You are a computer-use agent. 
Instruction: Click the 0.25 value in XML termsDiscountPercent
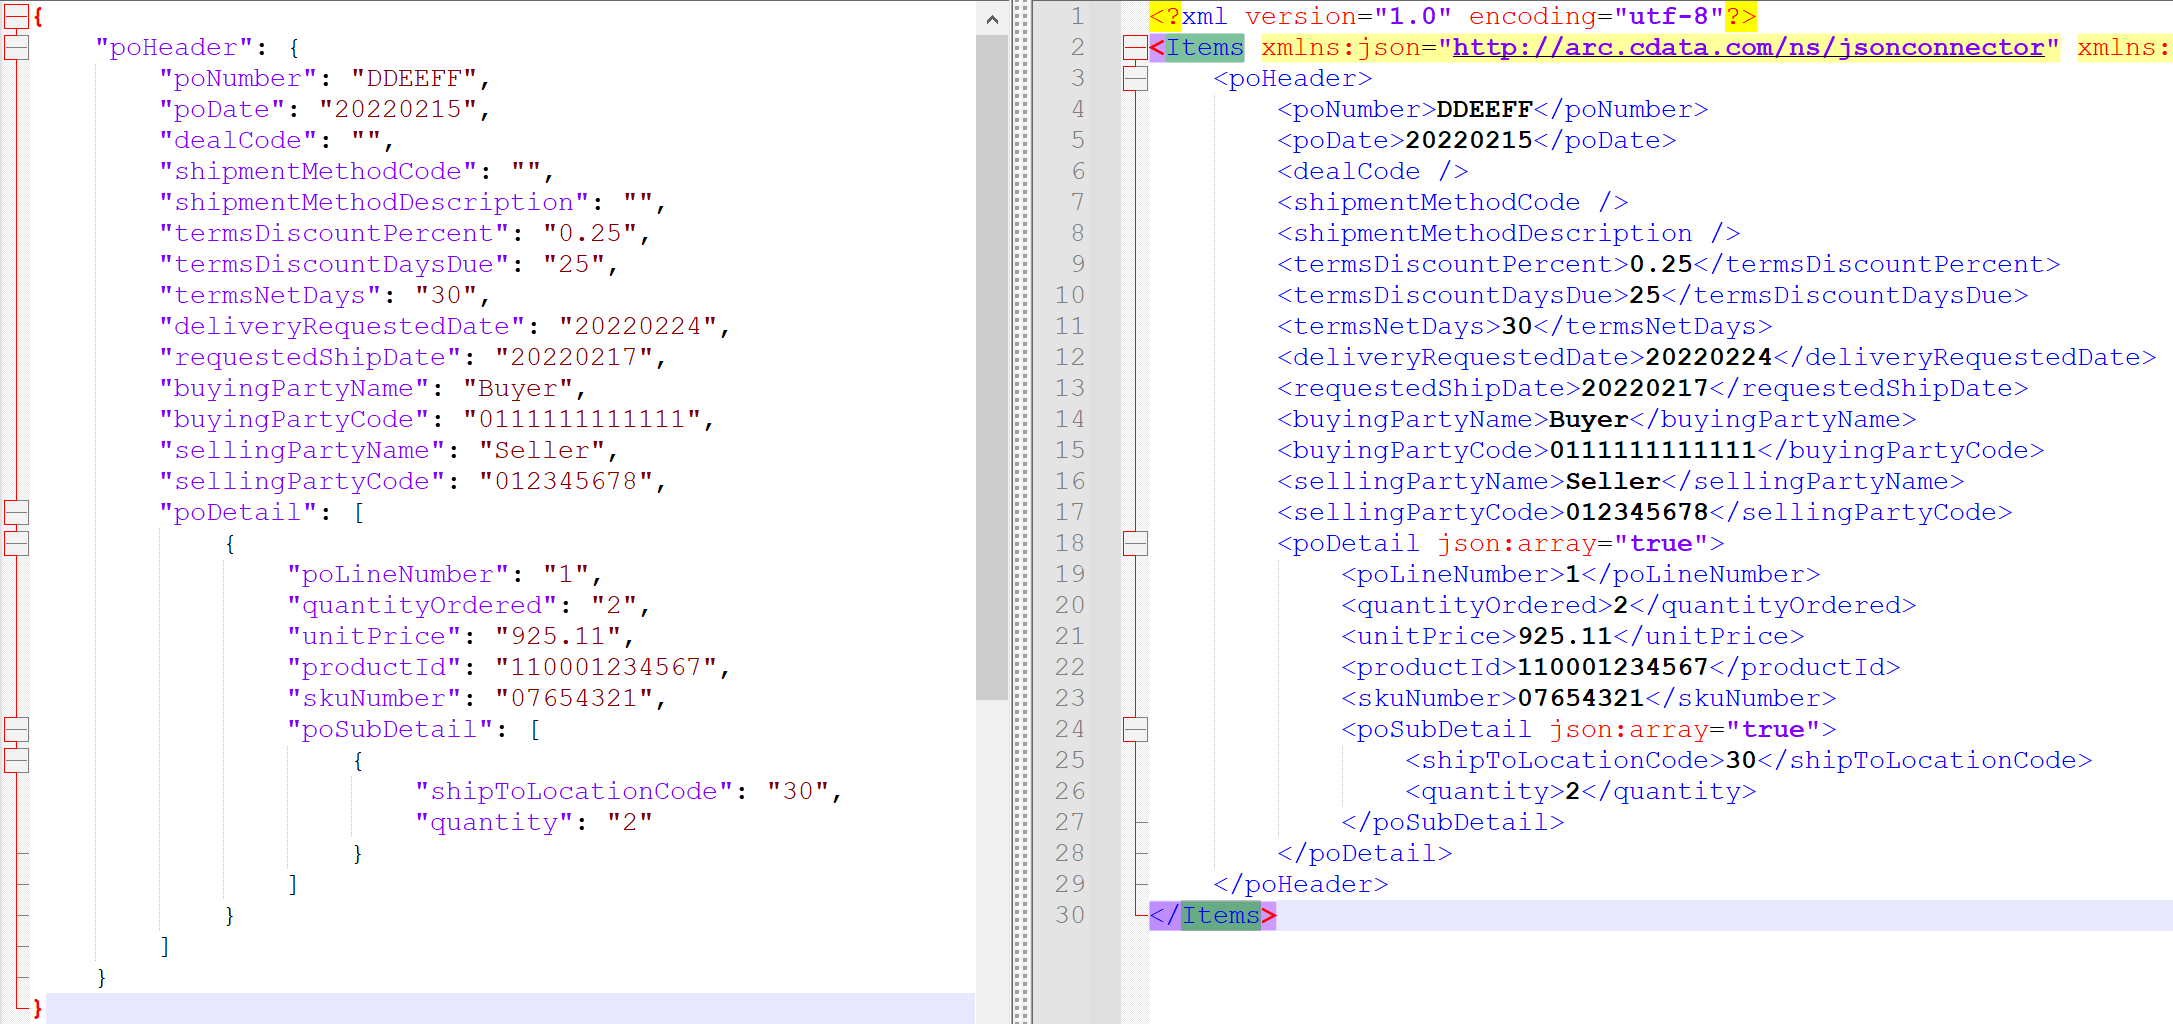[1661, 264]
